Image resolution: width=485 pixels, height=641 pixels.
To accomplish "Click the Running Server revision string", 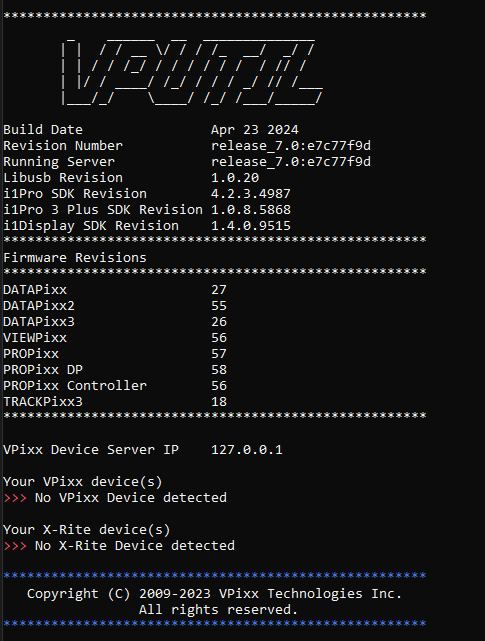I will pyautogui.click(x=291, y=162).
